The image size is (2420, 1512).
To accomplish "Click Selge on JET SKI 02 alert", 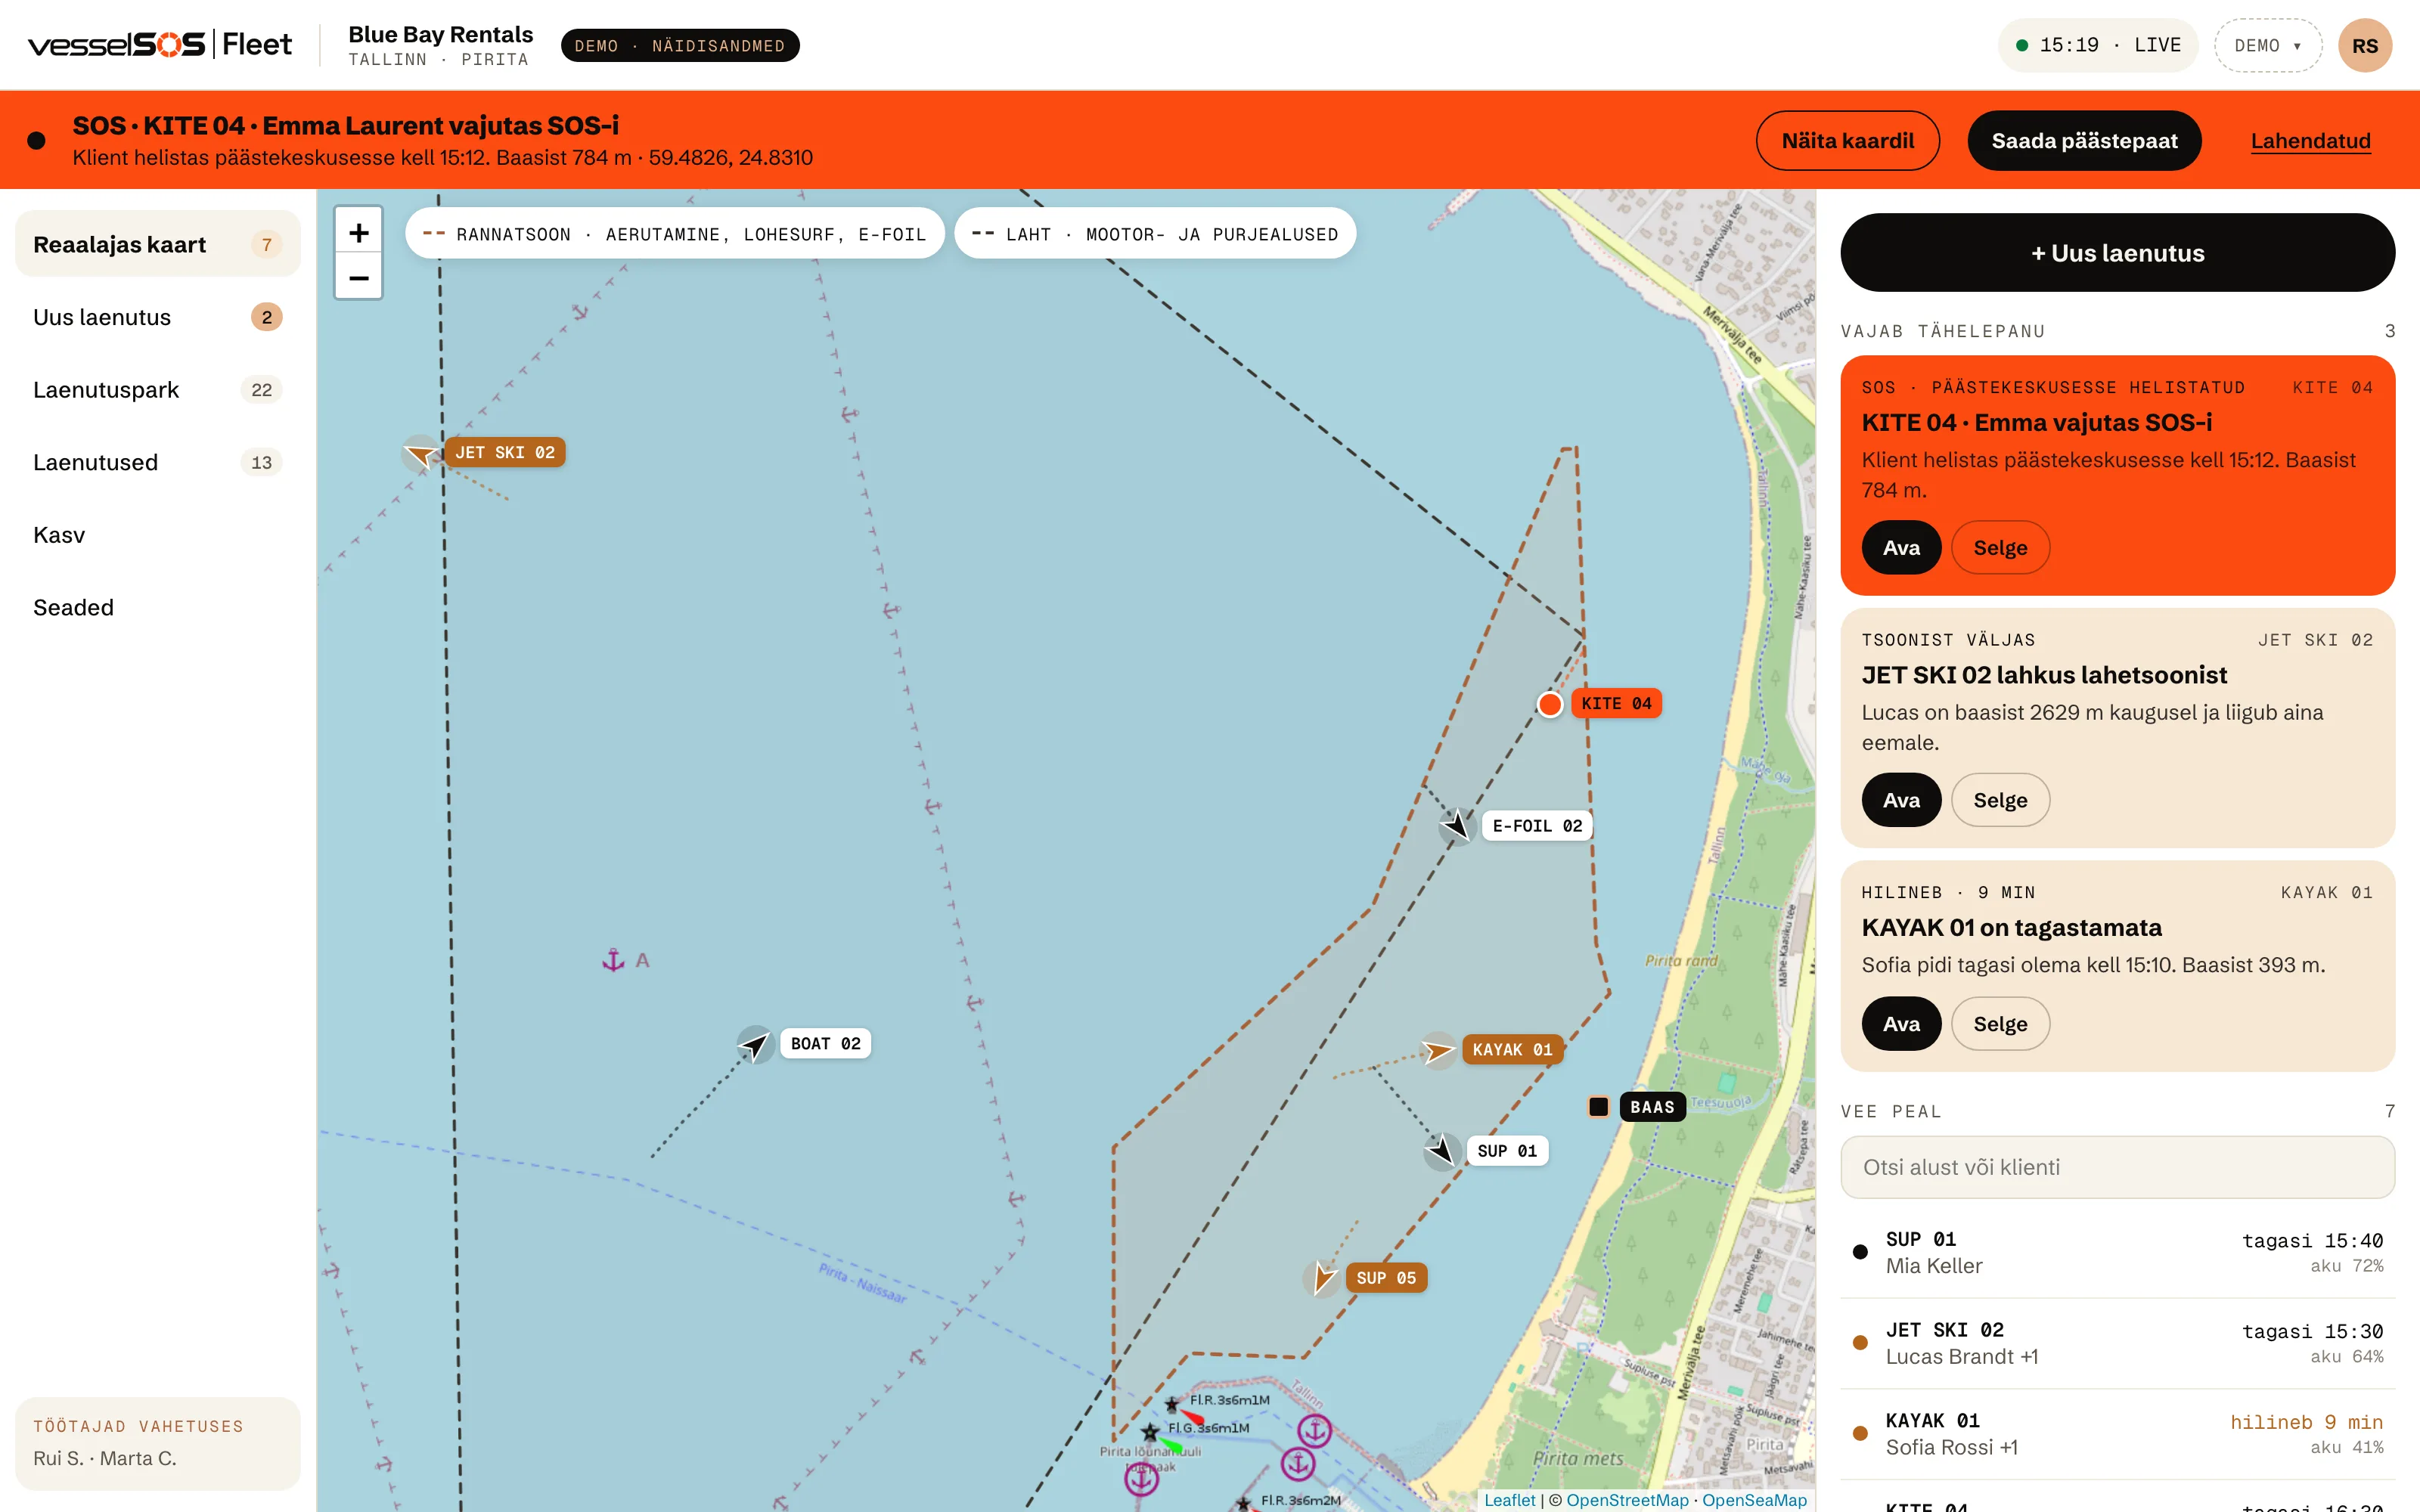I will (2000, 800).
